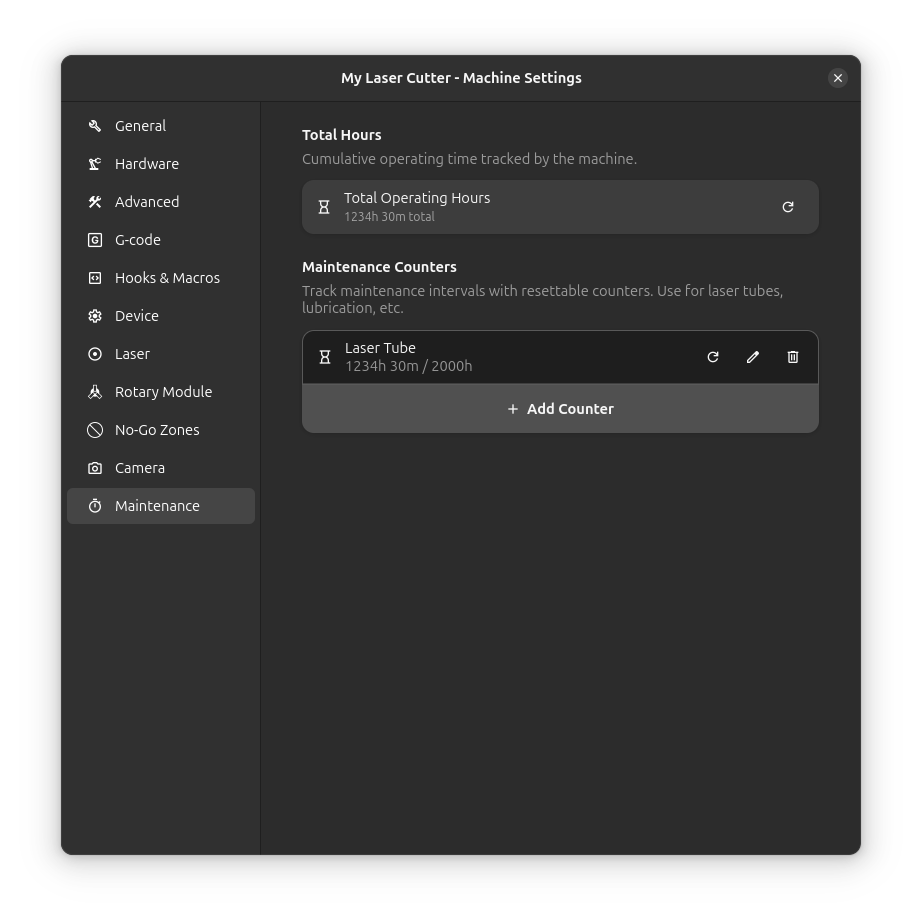Edit the Laser Tube counter with pencil icon
Screen dimensions: 922x922
[x=753, y=357]
